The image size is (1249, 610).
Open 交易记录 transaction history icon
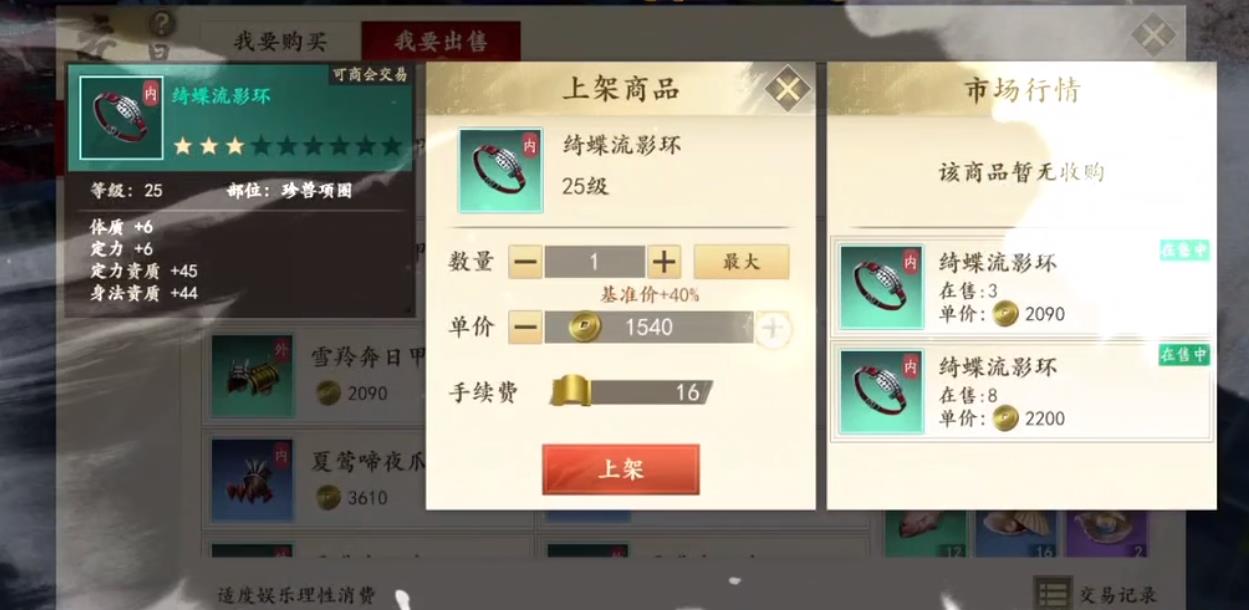tap(1053, 593)
